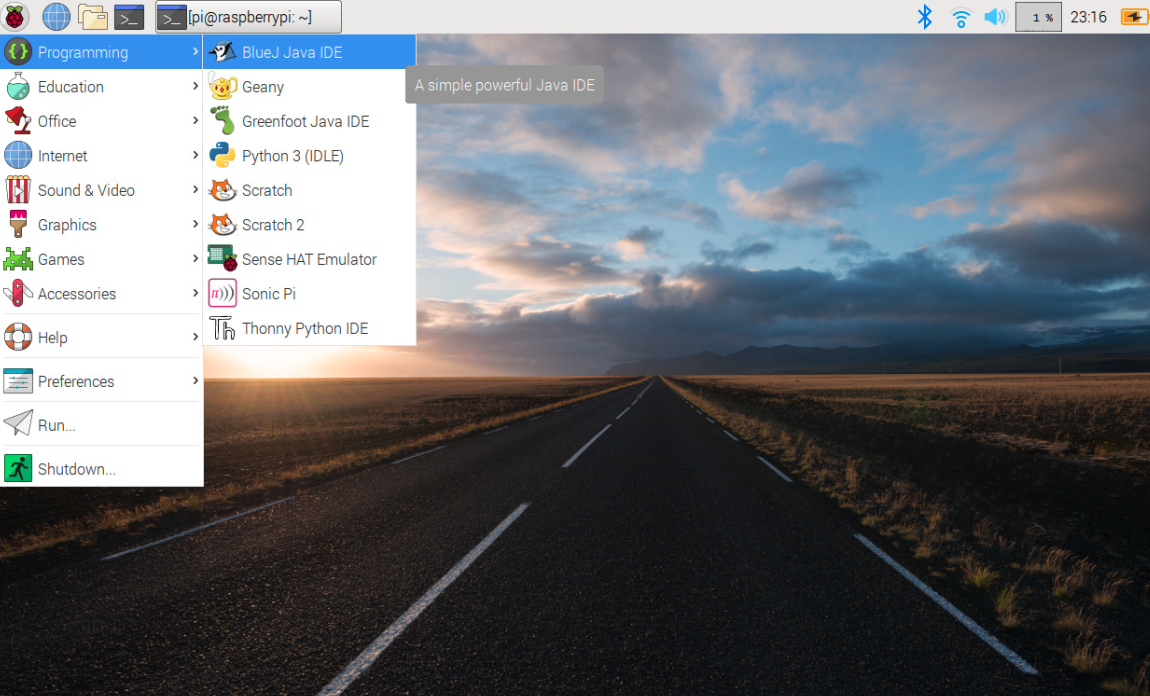The image size is (1150, 696).
Task: Click the Sonic Pi pink icon
Action: pos(222,293)
